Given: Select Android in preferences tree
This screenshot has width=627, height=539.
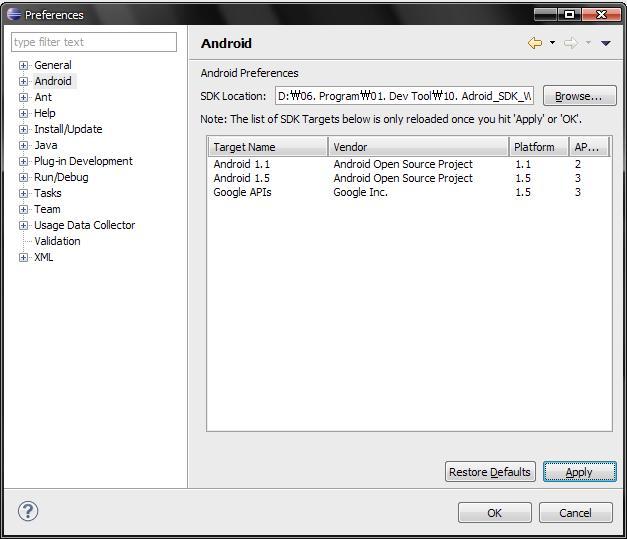Looking at the screenshot, I should point(53,81).
